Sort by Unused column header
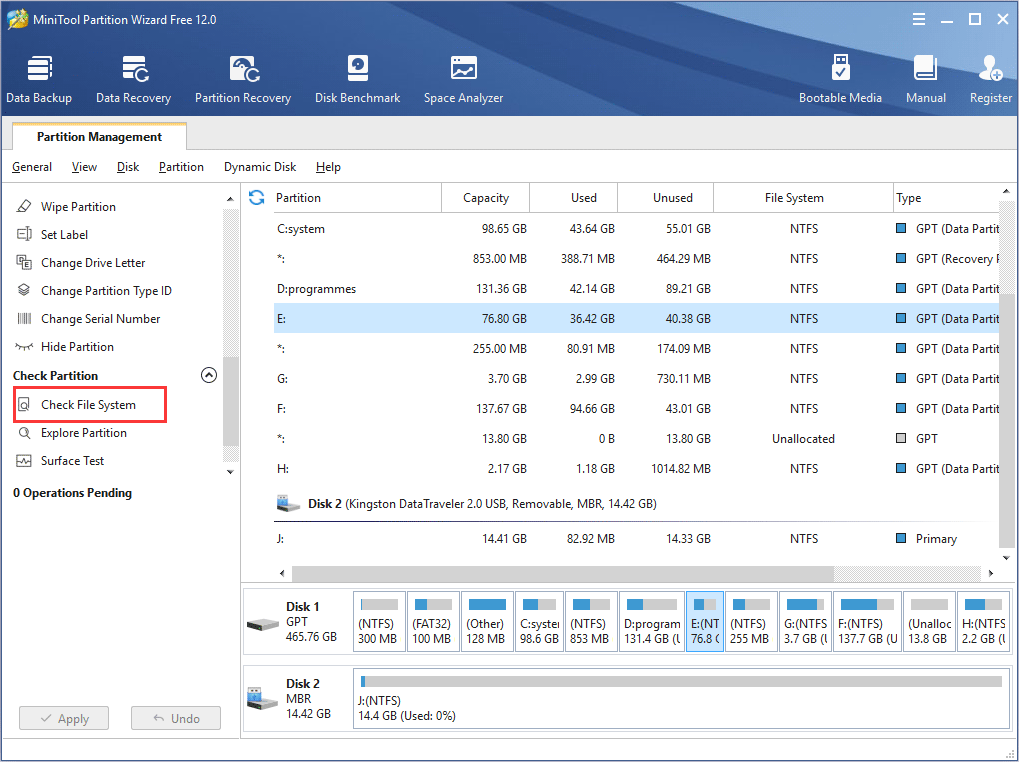This screenshot has height=762, width=1019. tap(665, 197)
